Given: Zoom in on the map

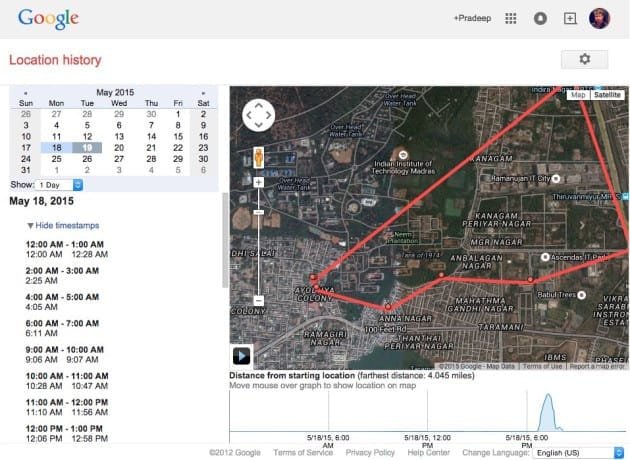Looking at the screenshot, I should [x=258, y=182].
